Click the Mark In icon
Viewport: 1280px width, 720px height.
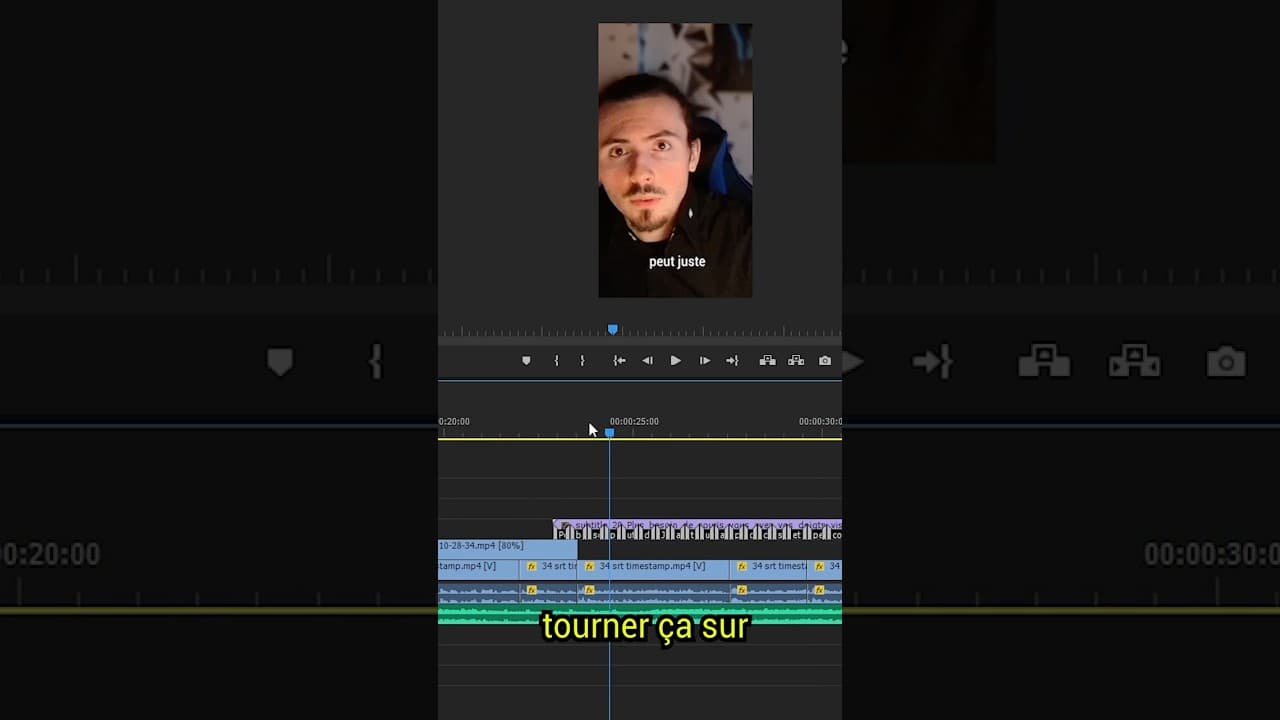556,361
